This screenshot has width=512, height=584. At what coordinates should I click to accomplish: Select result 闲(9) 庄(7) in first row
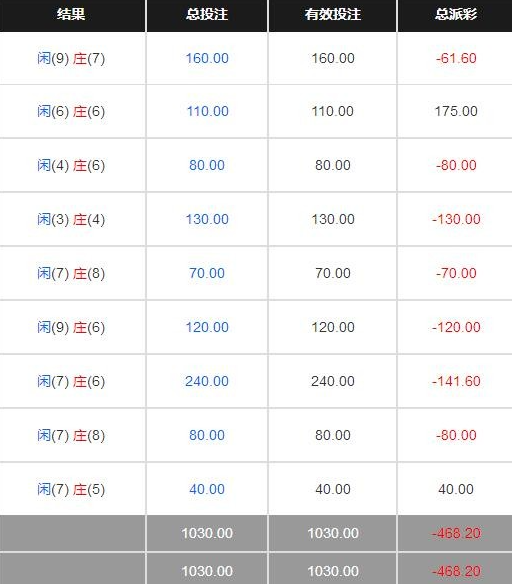coord(71,58)
